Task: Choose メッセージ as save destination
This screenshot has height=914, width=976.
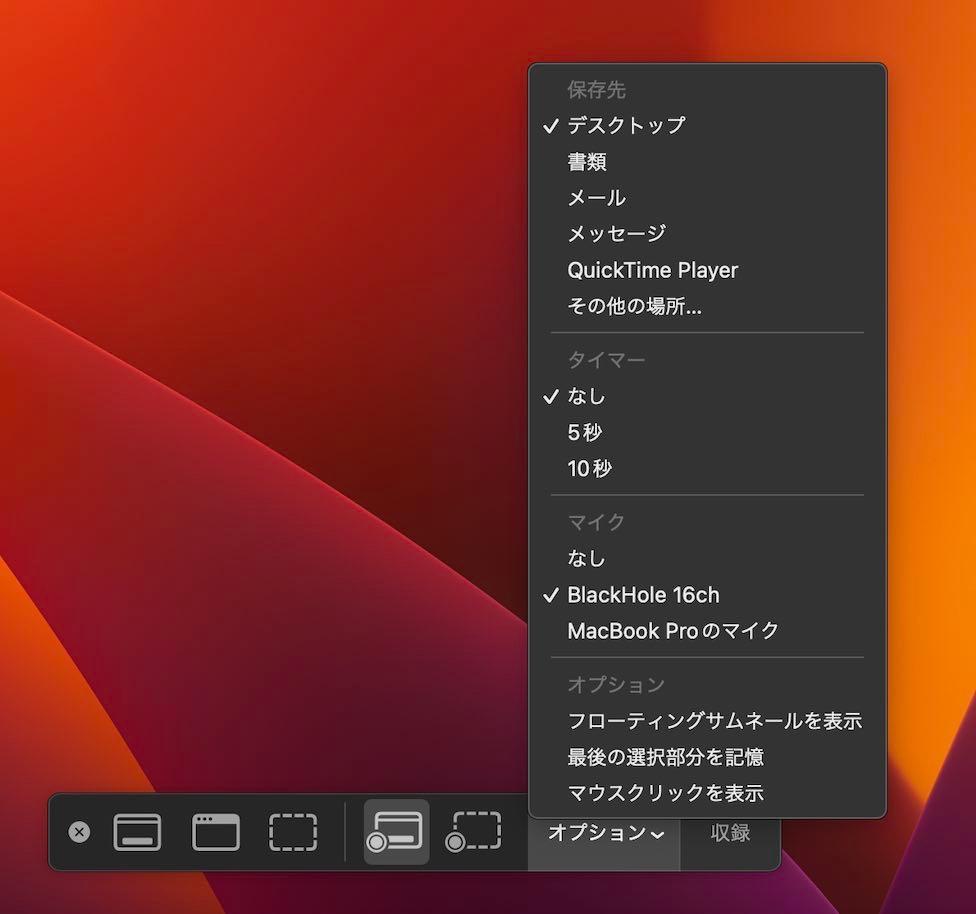Action: pos(707,234)
